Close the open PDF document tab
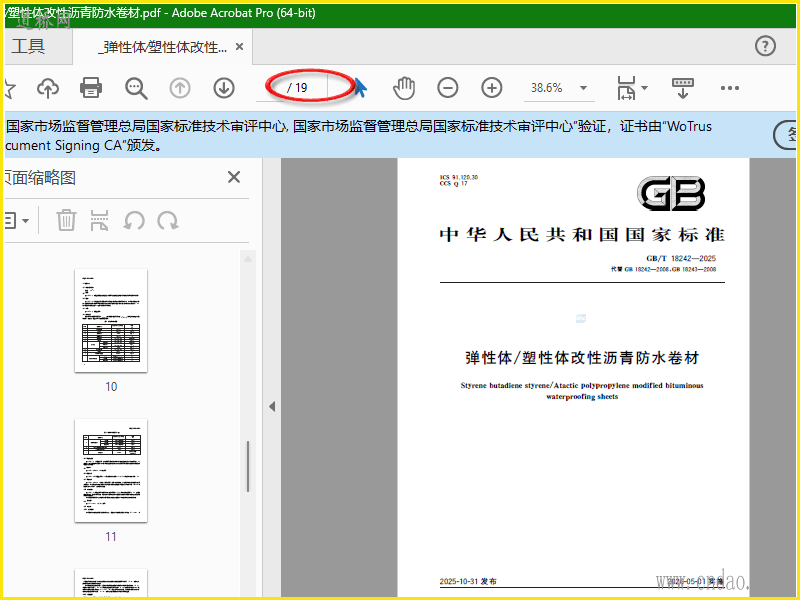 point(239,47)
